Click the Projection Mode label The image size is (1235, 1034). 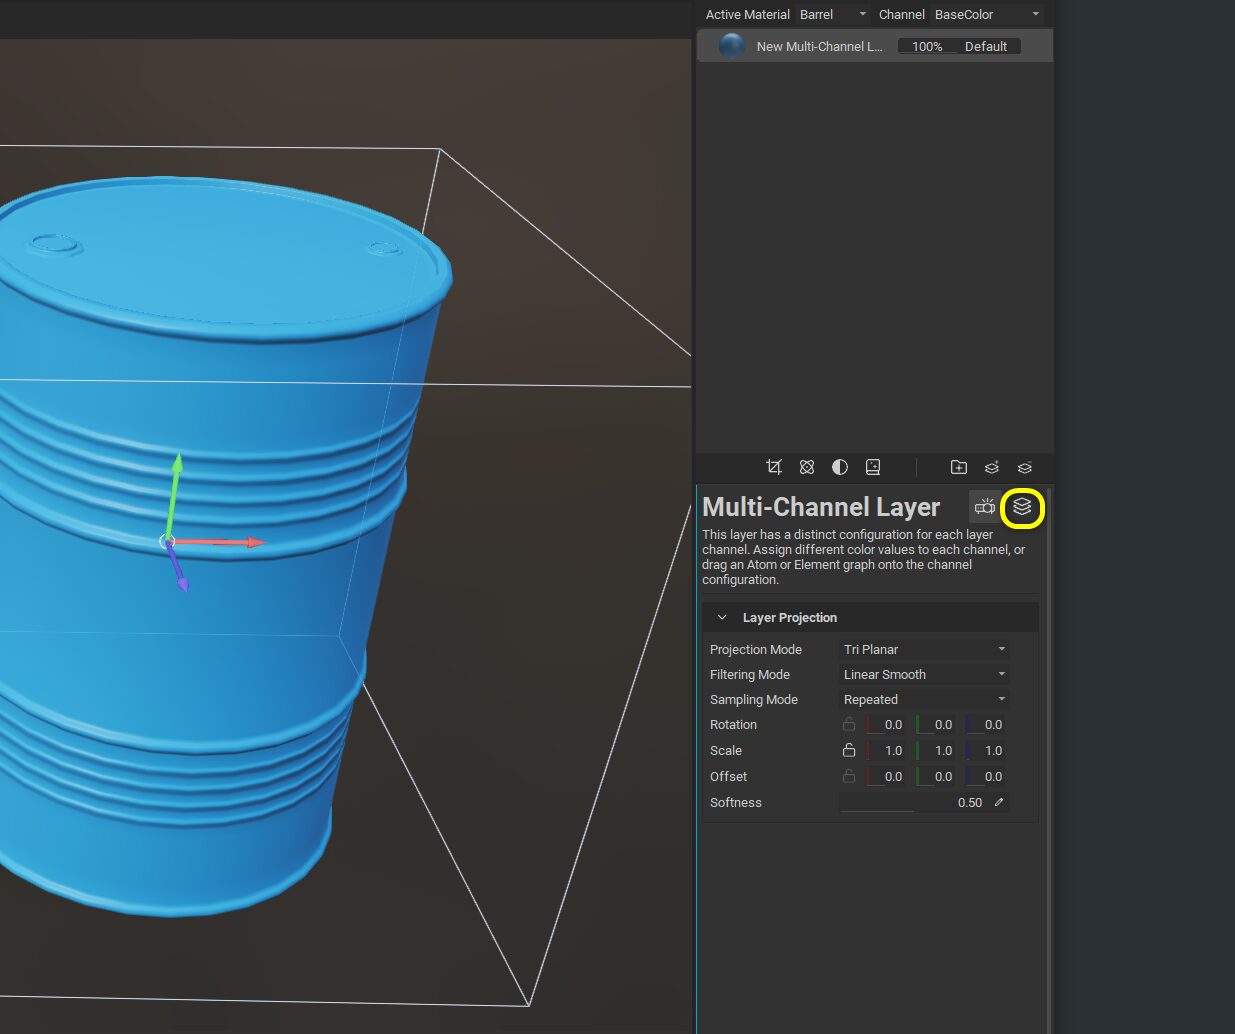[756, 649]
